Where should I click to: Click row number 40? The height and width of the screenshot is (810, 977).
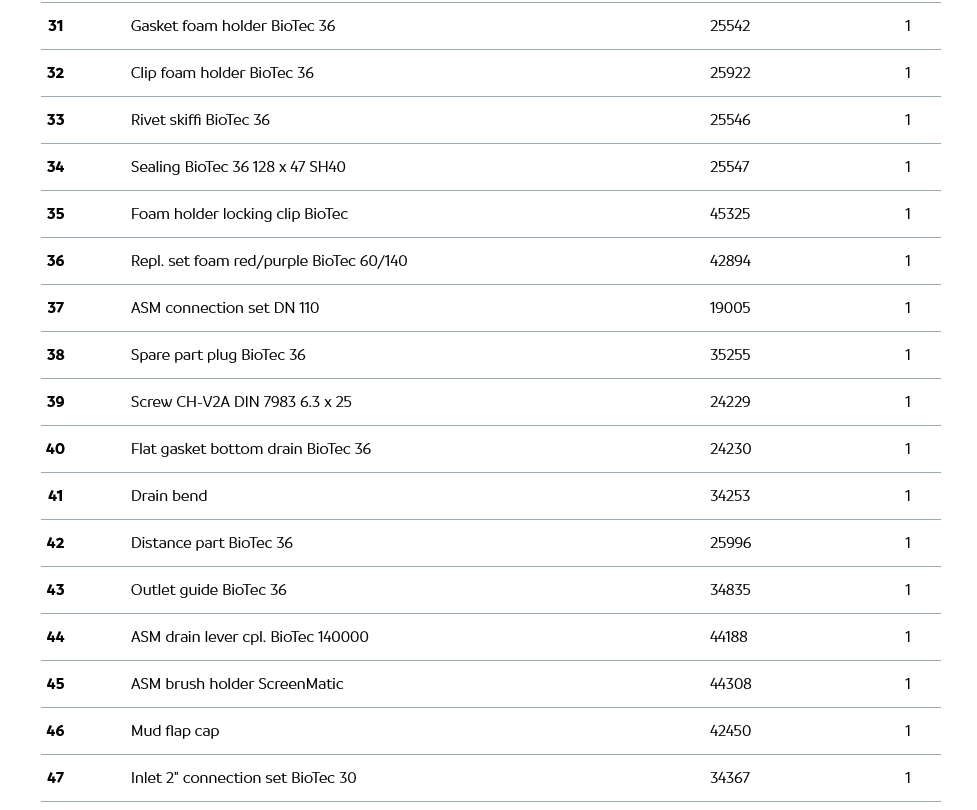55,449
